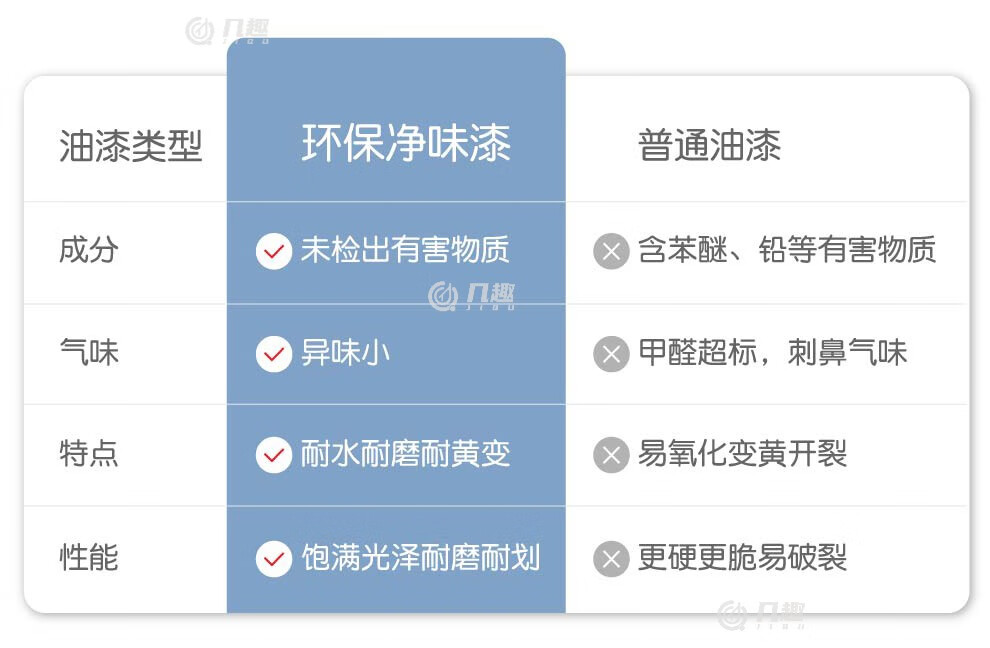Click the 几趣 watermark in table center
The height and width of the screenshot is (648, 990).
point(471,296)
